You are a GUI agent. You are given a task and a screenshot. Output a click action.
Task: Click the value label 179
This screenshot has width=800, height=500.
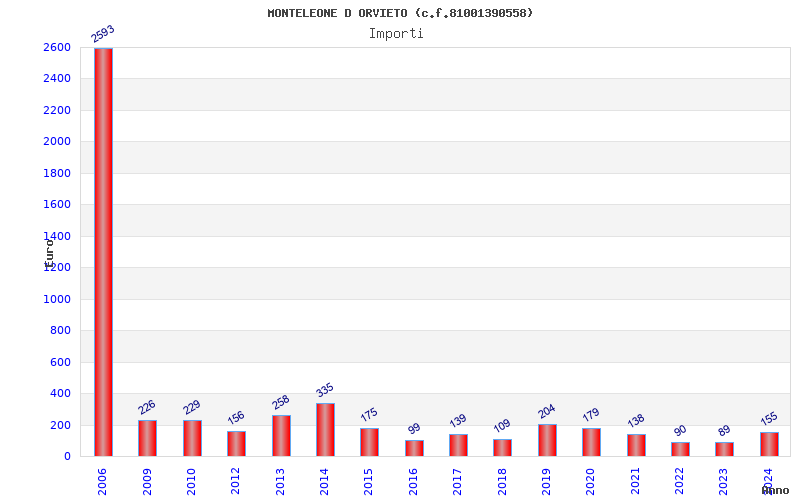(591, 415)
